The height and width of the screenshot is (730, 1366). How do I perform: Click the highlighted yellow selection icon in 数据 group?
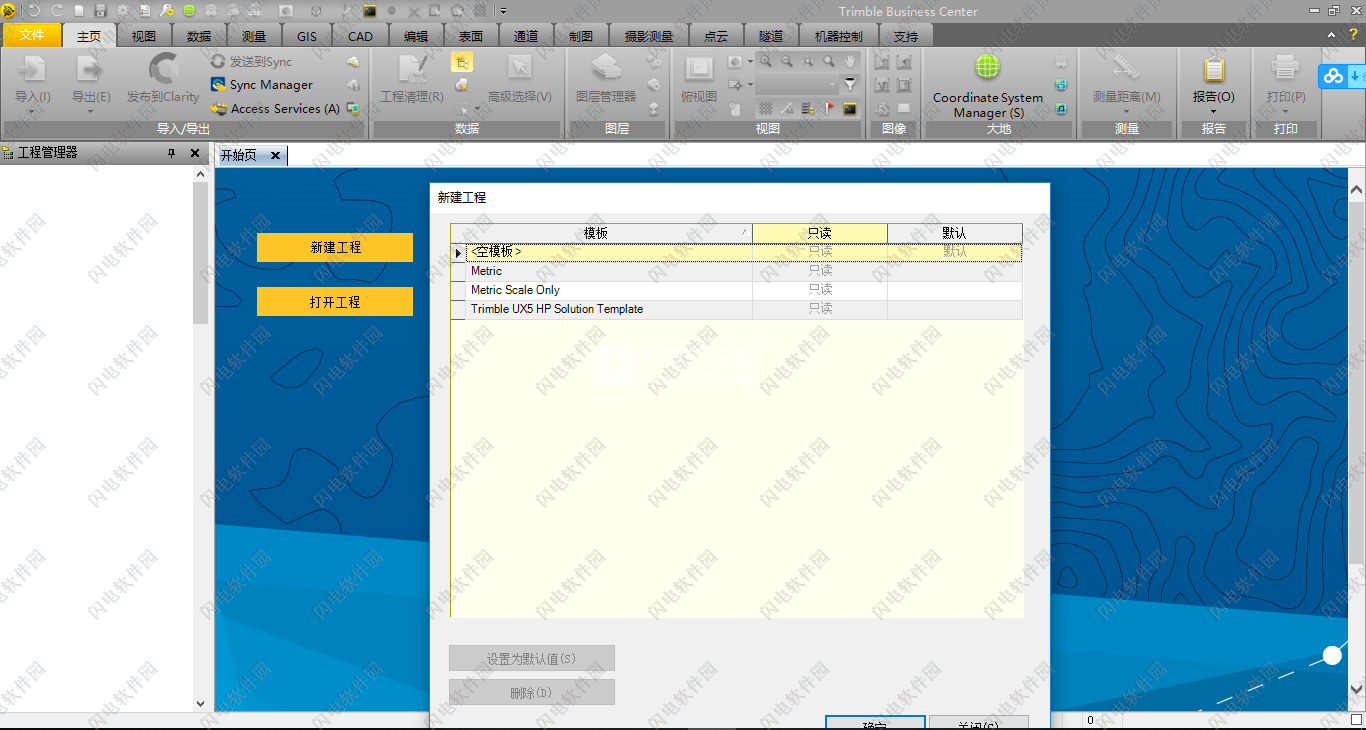point(461,62)
